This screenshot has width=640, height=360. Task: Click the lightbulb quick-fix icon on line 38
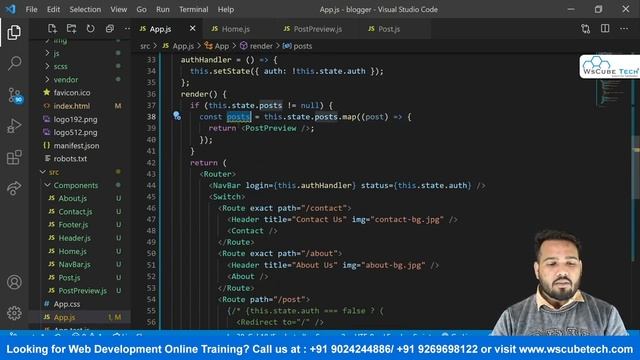[x=177, y=116]
